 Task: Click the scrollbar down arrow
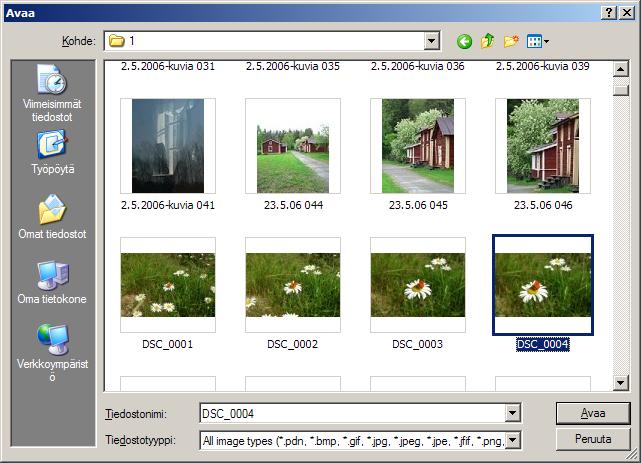621,382
